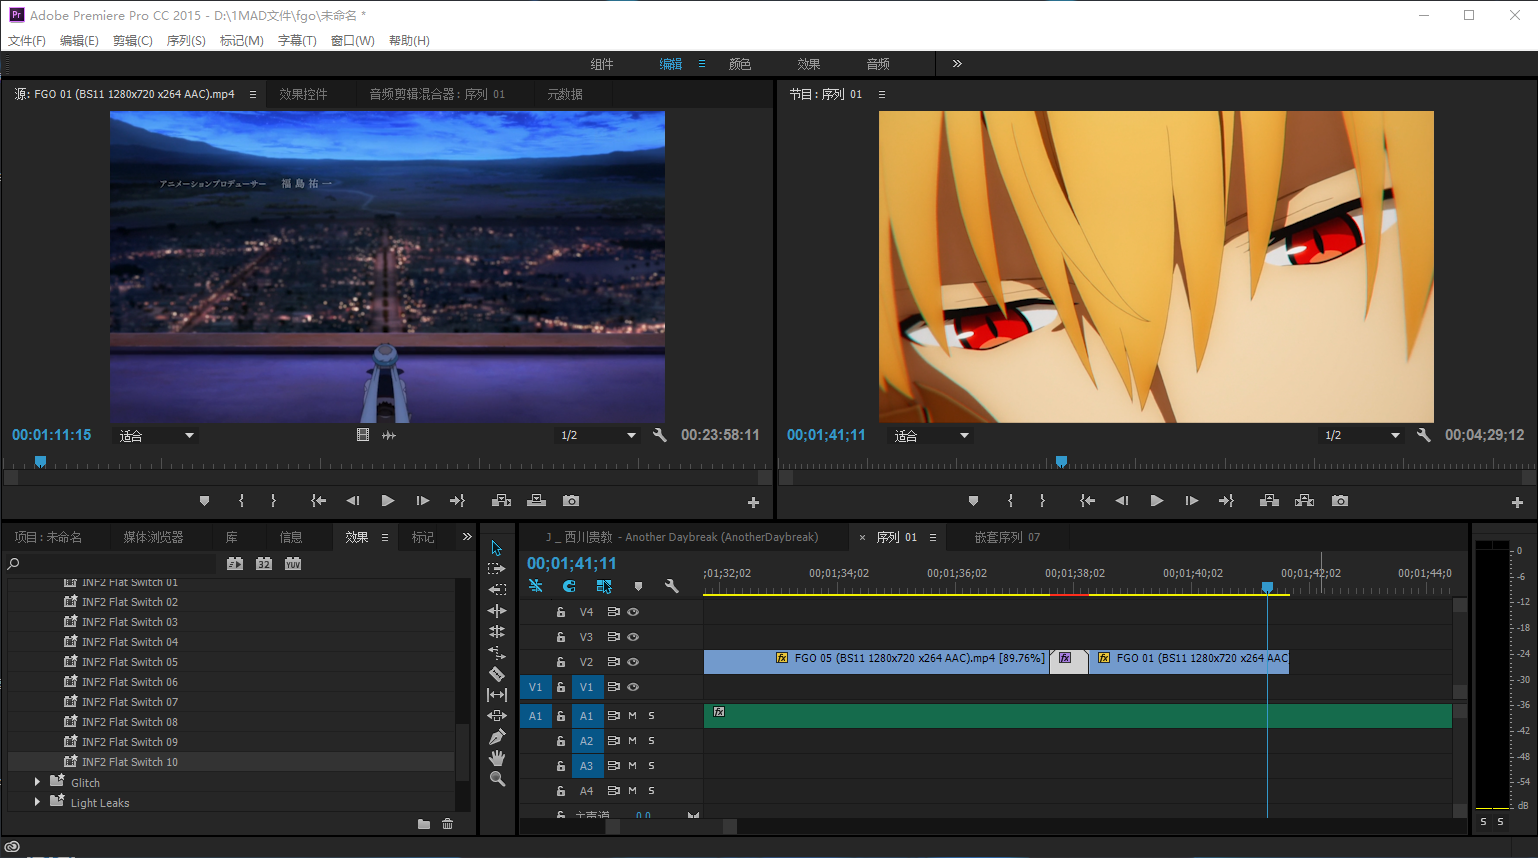Switch to 音频 workspace
The height and width of the screenshot is (858, 1538).
(878, 64)
